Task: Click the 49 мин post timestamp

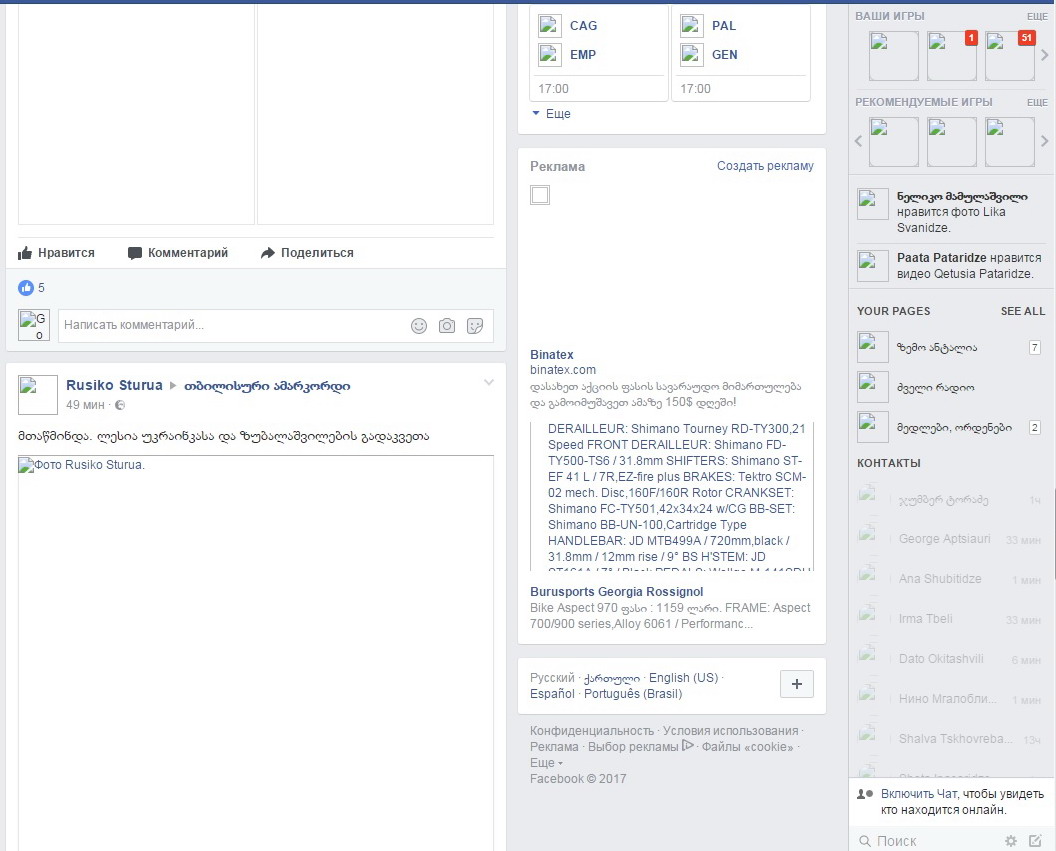Action: [x=85, y=405]
